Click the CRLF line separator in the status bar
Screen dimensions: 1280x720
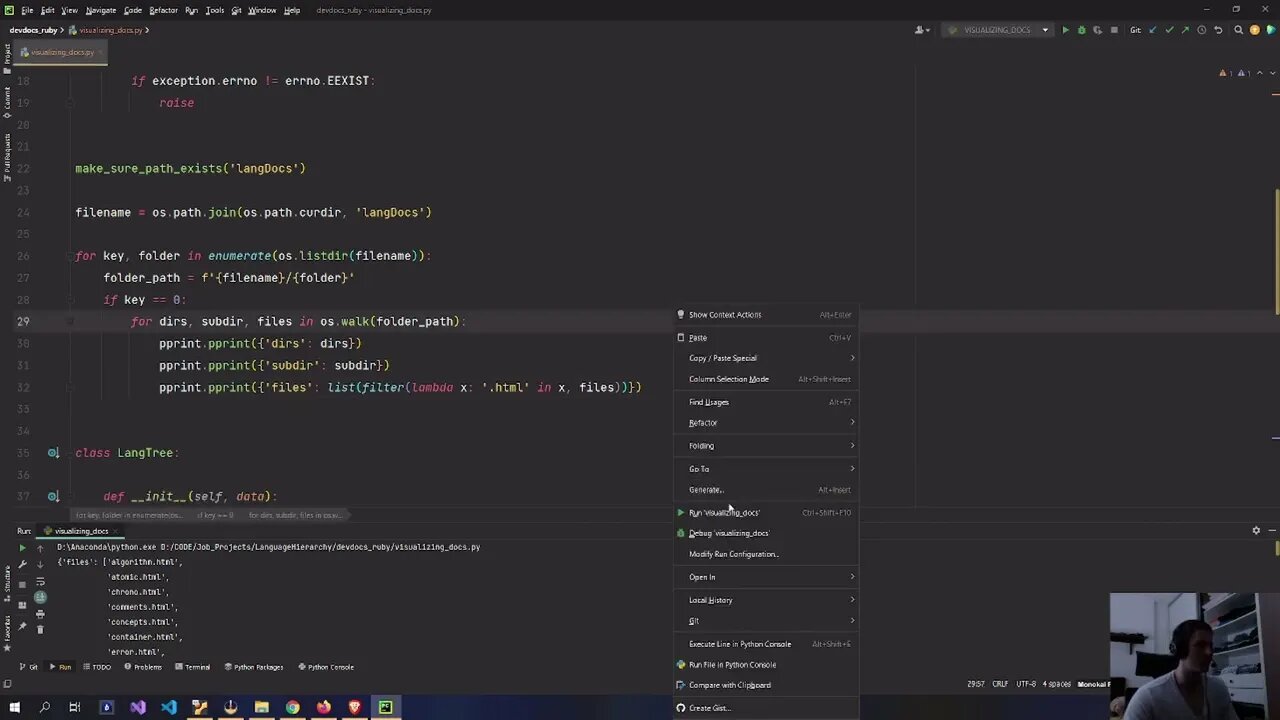(x=1000, y=684)
